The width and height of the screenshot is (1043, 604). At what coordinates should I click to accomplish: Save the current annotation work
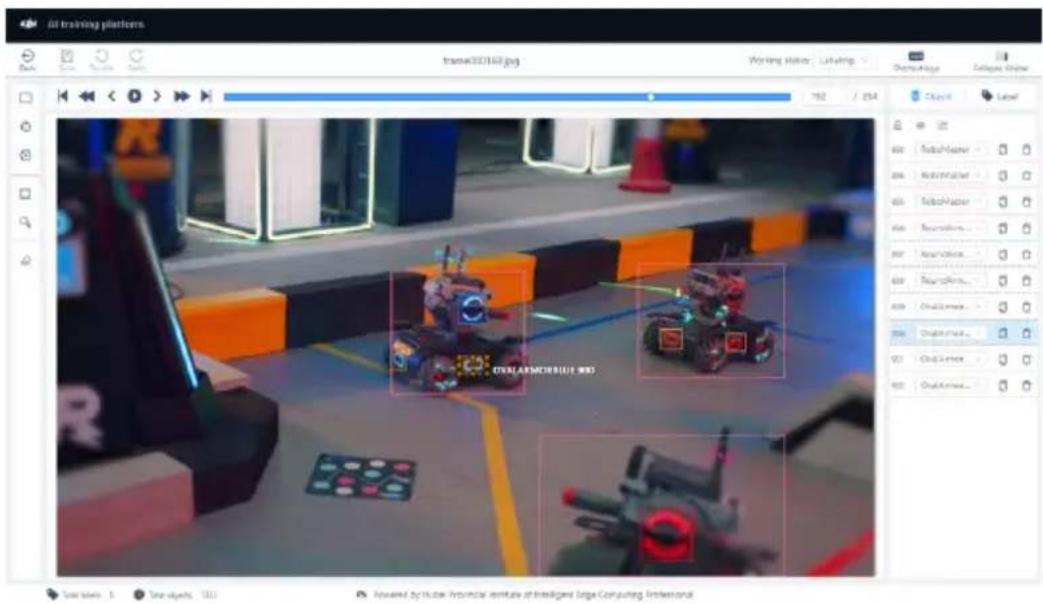67,59
